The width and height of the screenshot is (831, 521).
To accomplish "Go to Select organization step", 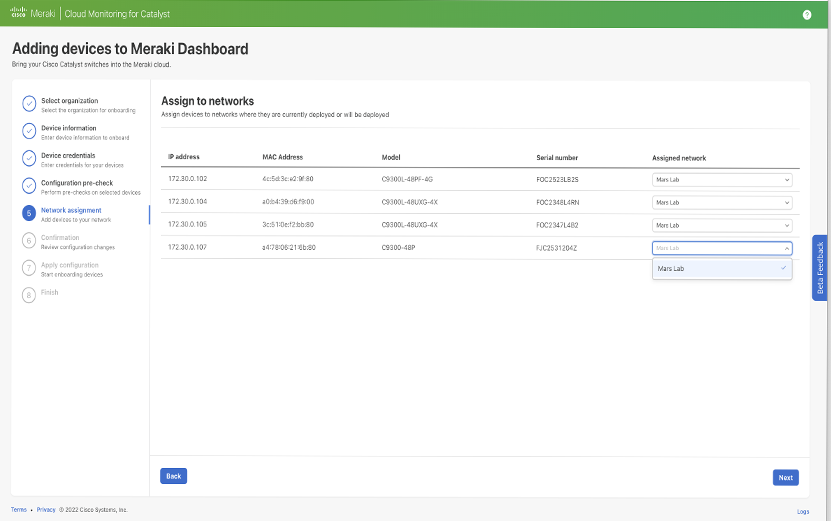I will pos(69,101).
